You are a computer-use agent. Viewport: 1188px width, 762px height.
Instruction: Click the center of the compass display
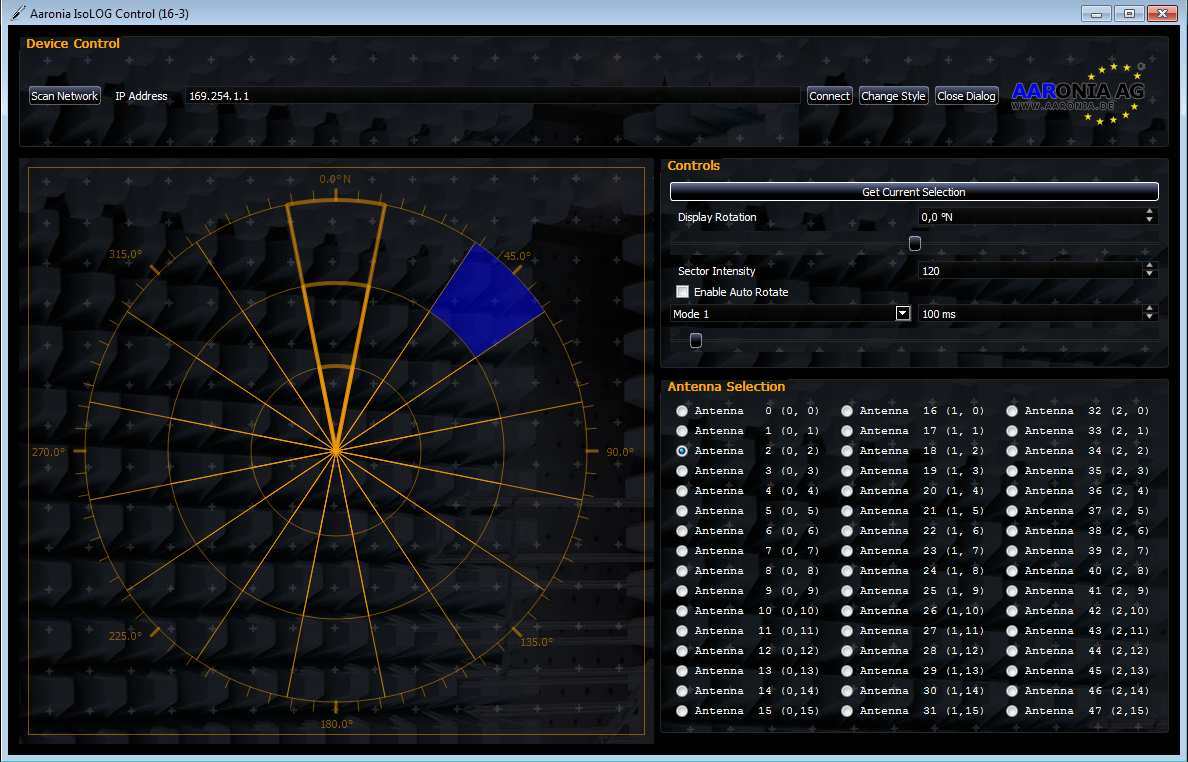(335, 451)
